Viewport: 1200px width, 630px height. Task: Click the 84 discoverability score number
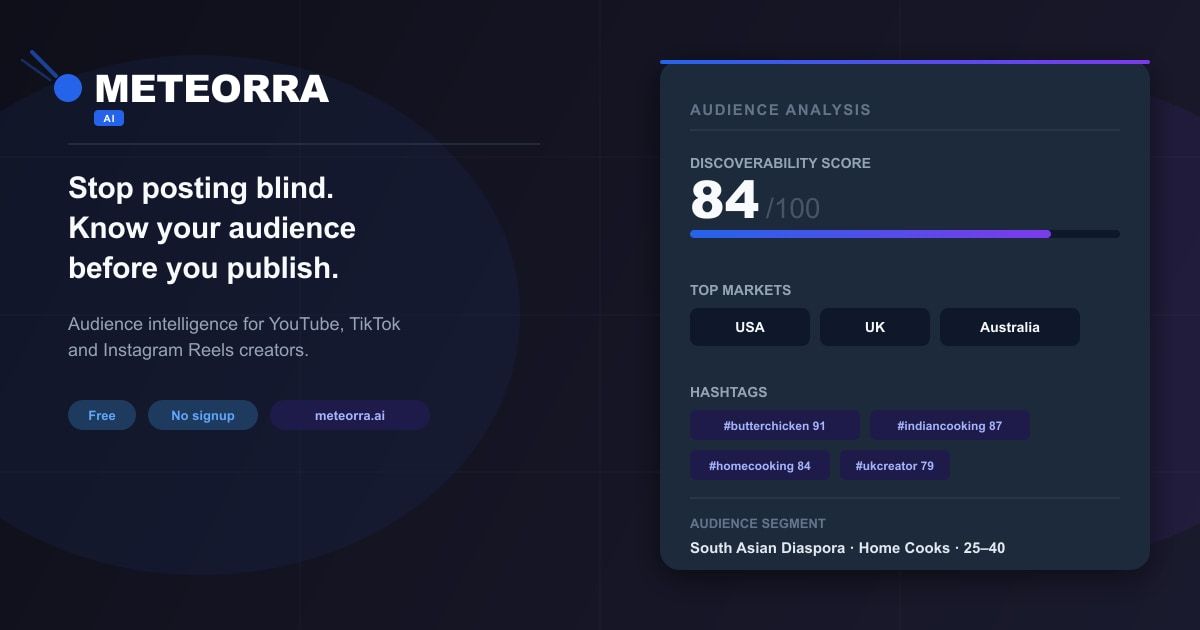pyautogui.click(x=725, y=201)
